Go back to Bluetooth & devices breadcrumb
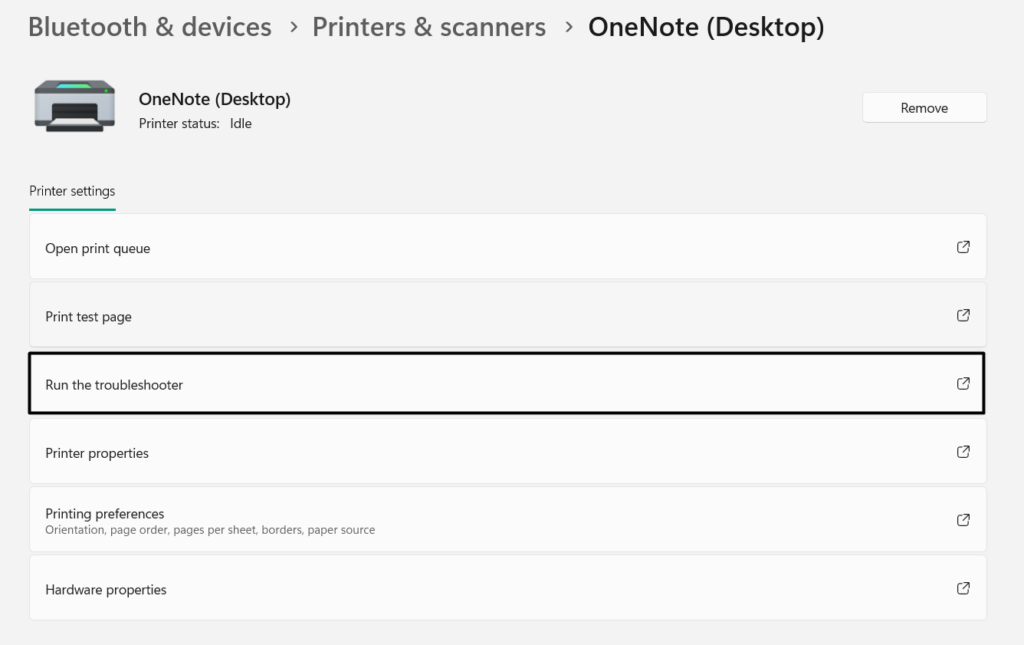 click(x=150, y=27)
